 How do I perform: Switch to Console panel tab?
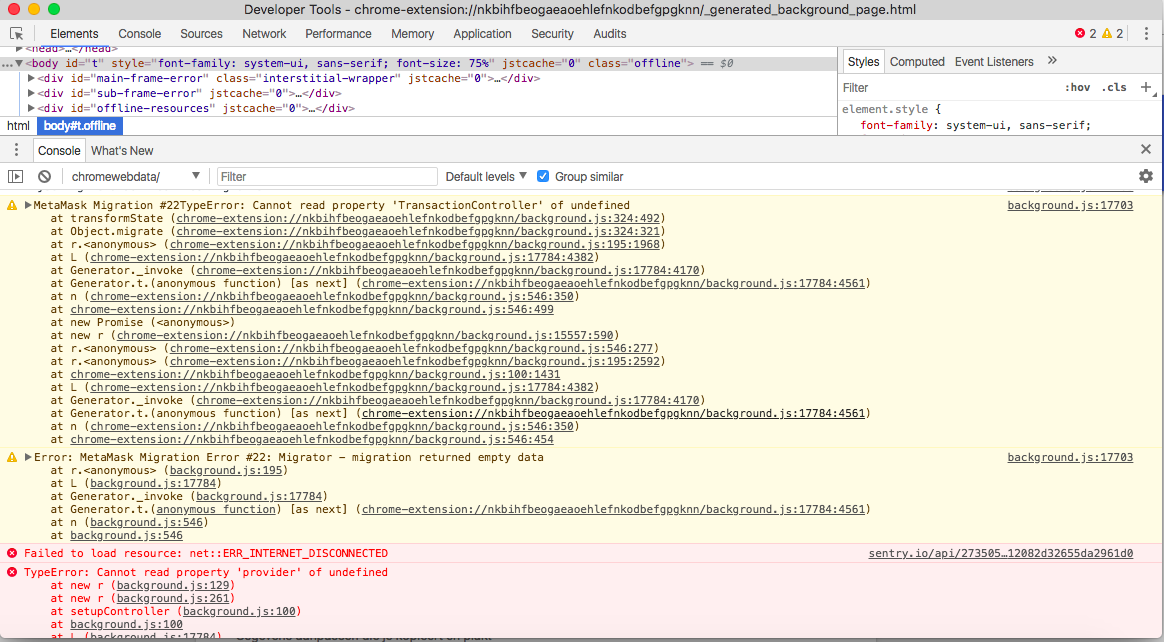coord(140,33)
